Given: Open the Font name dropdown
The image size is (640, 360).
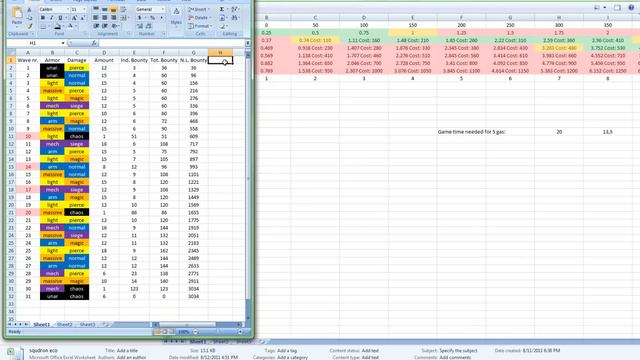Looking at the screenshot, I should [x=67, y=9].
